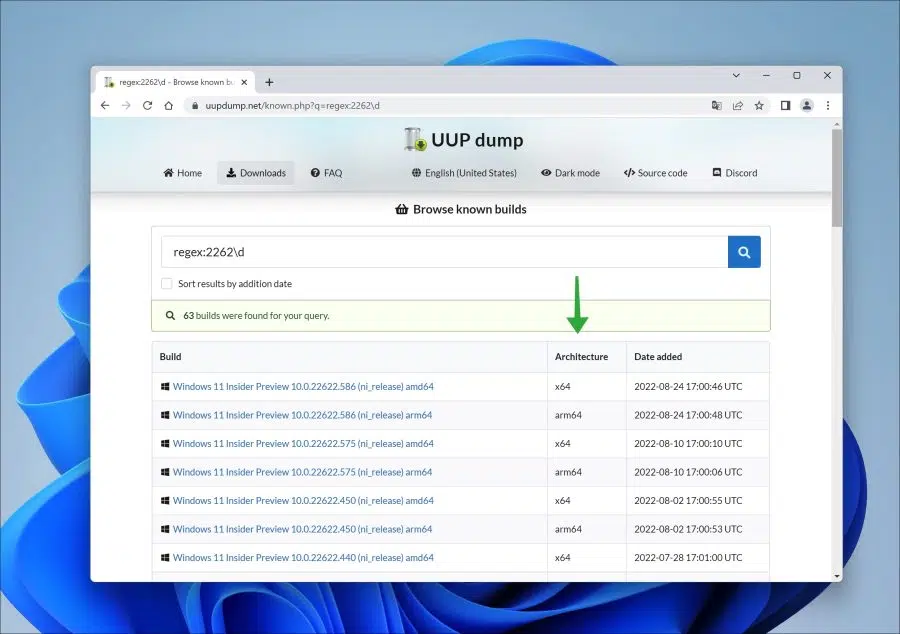Bookmark this page with the star icon
This screenshot has width=900, height=634.
click(x=759, y=106)
